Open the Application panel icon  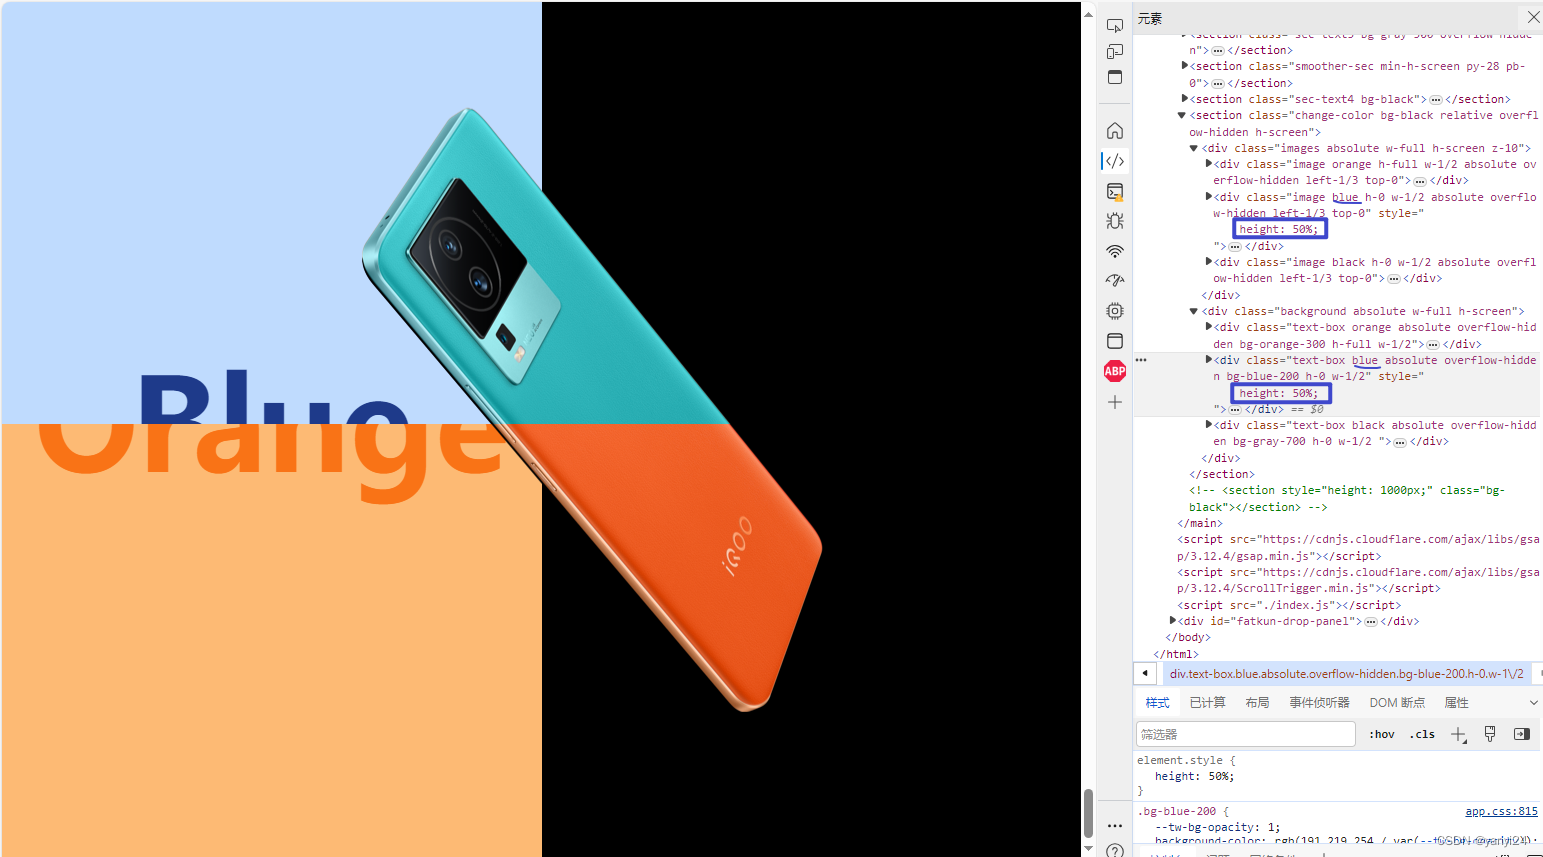[x=1115, y=341]
